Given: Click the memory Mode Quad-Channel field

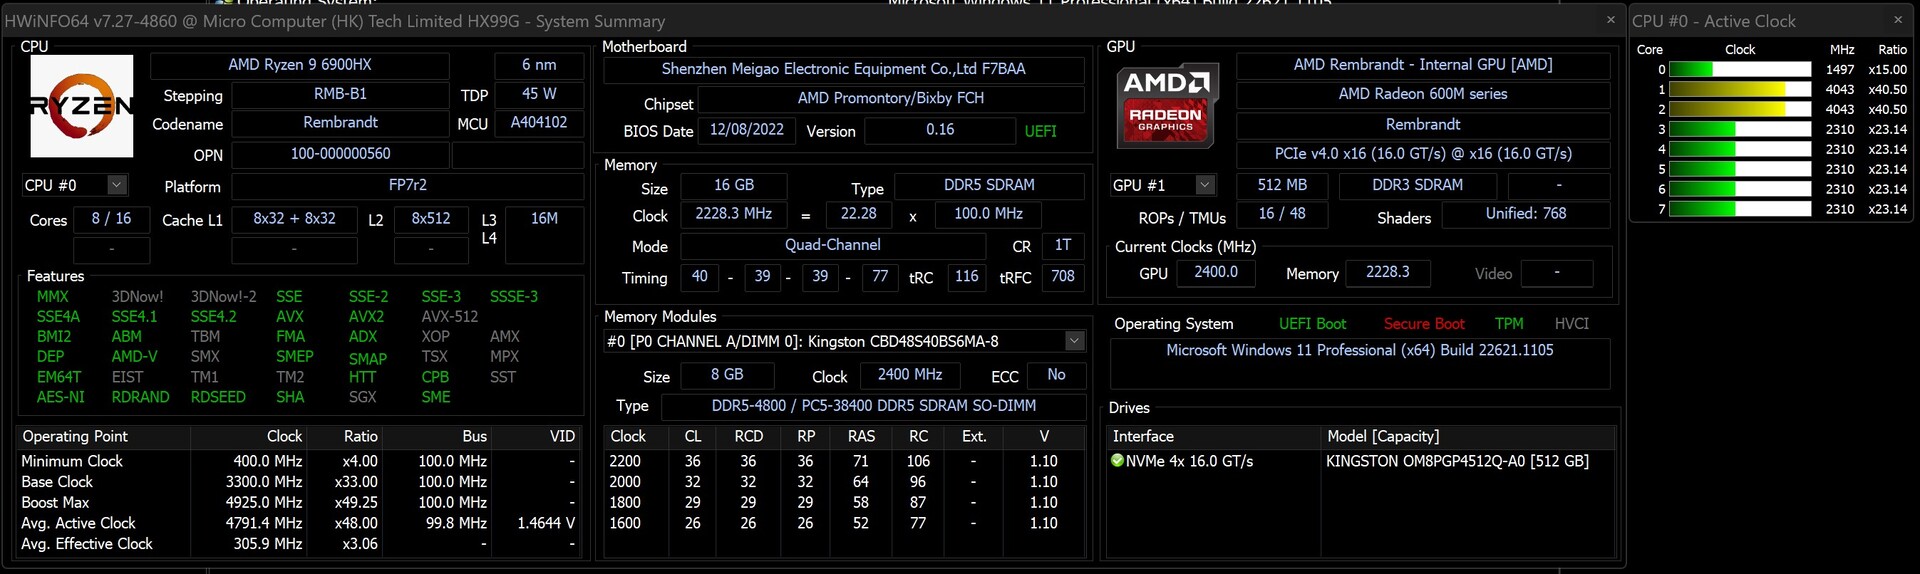Looking at the screenshot, I should tap(832, 245).
